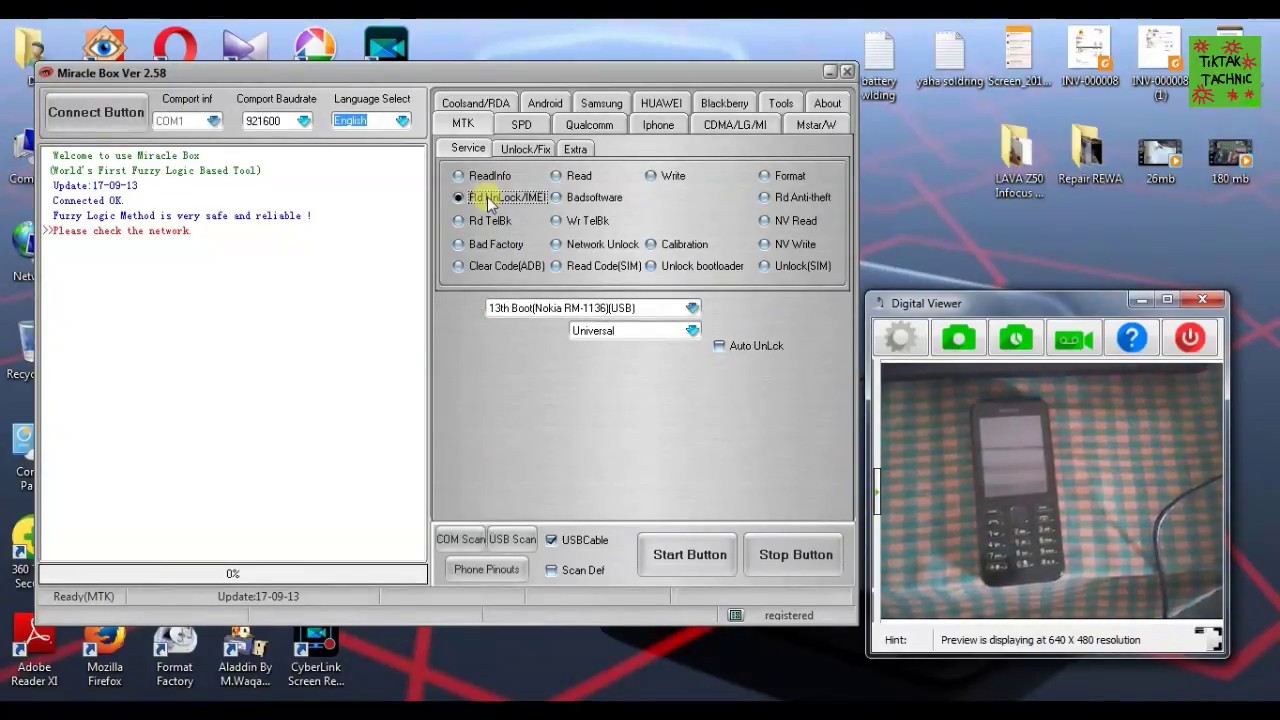Click the 0% progress bar
The image size is (1280, 720).
coord(233,574)
